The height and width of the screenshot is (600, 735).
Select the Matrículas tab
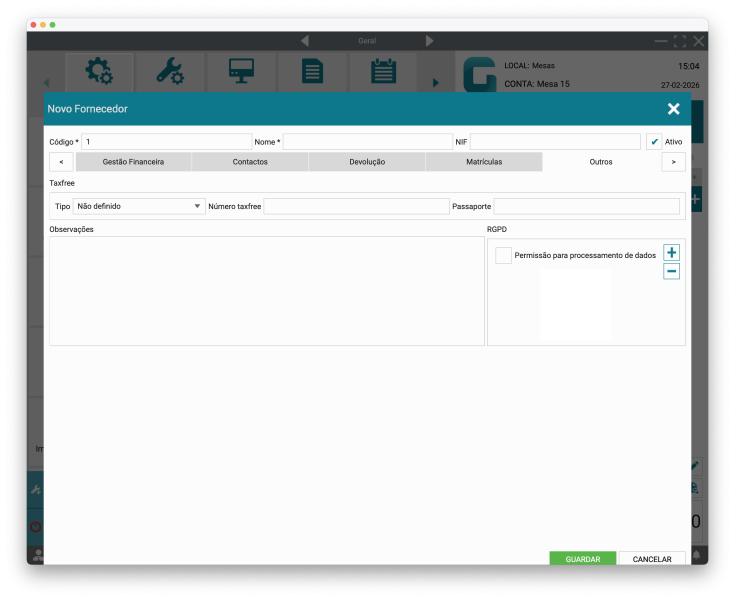point(484,162)
